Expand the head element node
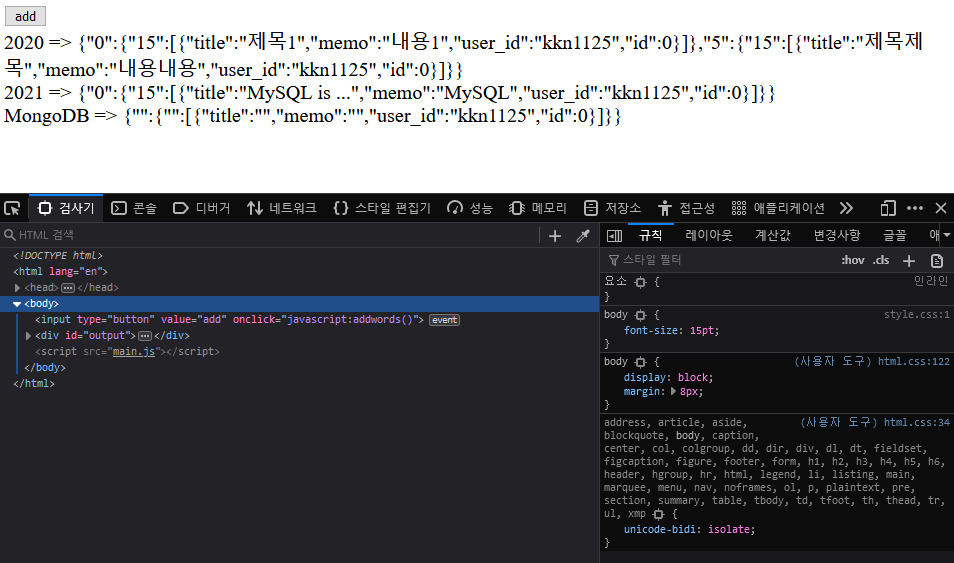Screen dimensions: 954x563 click(18, 287)
